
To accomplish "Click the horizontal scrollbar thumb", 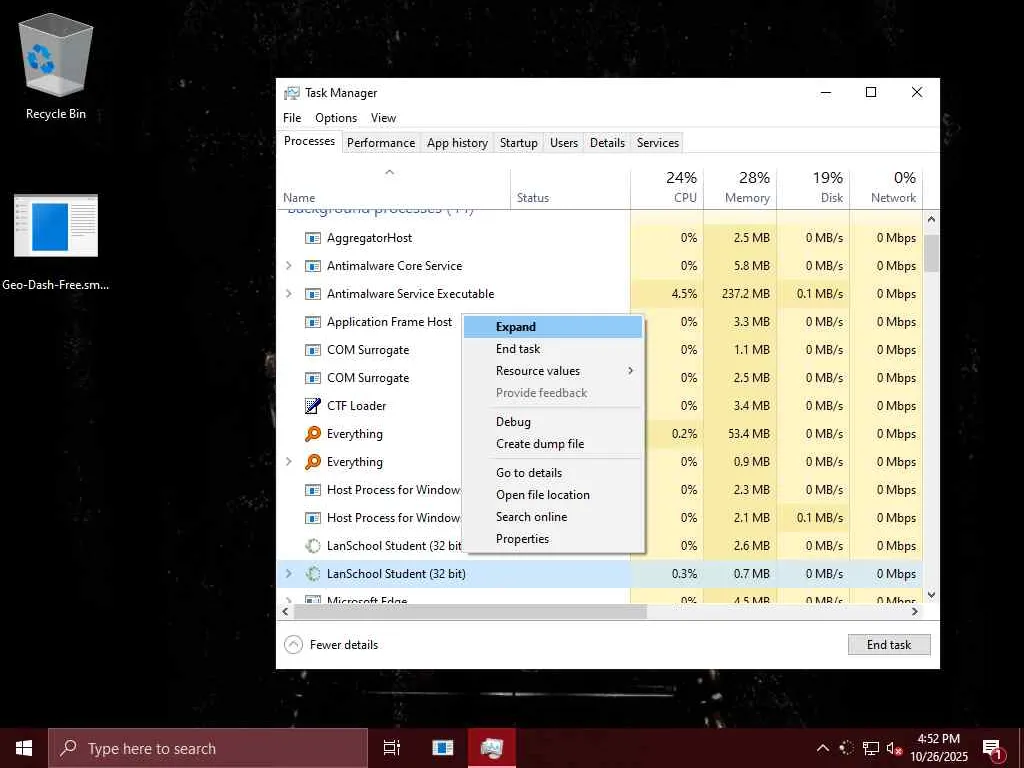I will (x=470, y=611).
